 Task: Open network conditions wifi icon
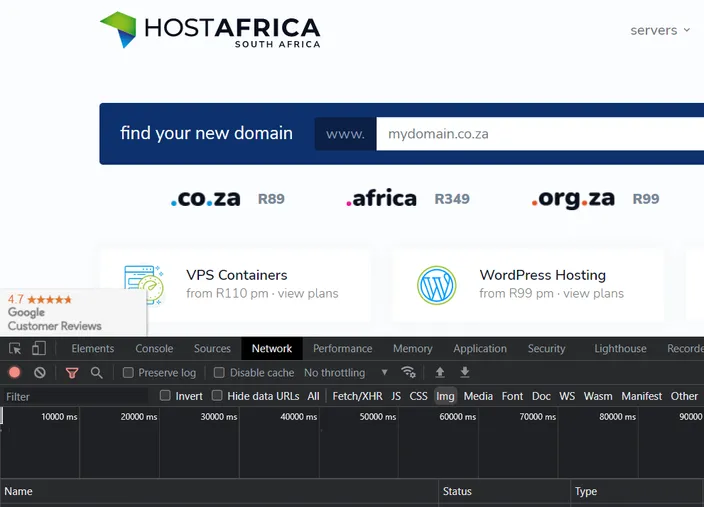[x=408, y=372]
